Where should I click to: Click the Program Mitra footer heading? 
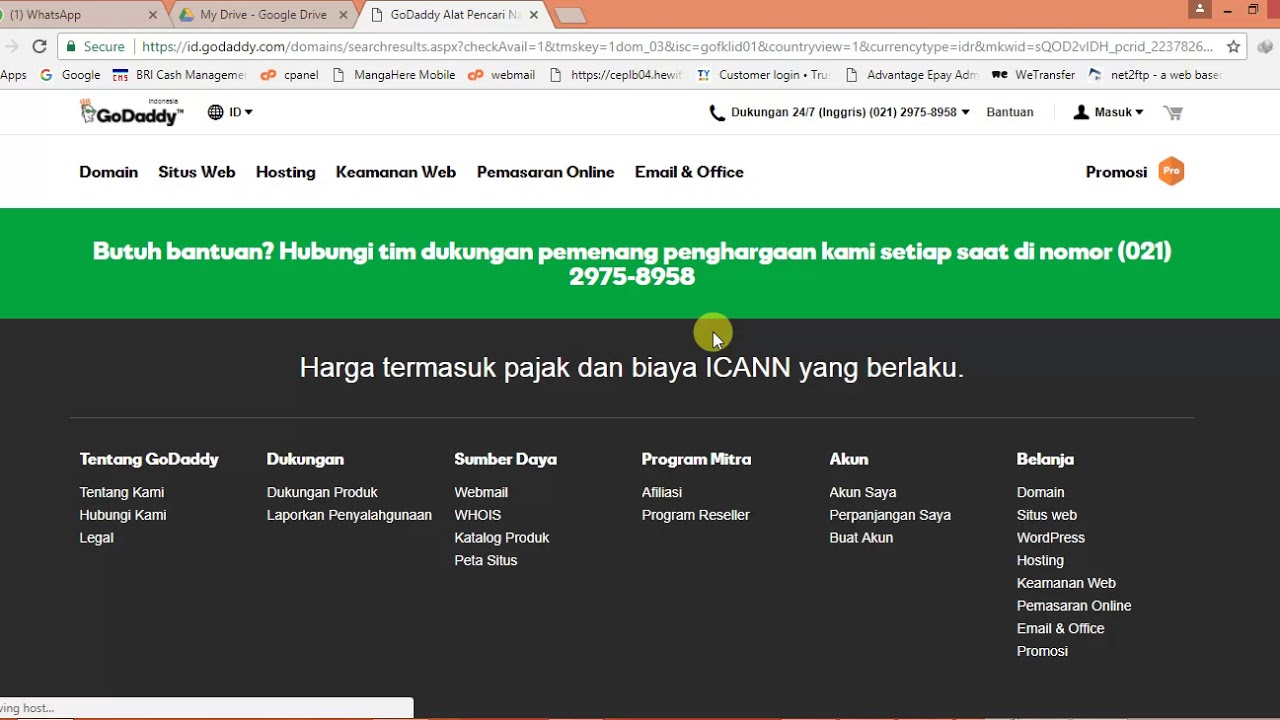tap(697, 459)
